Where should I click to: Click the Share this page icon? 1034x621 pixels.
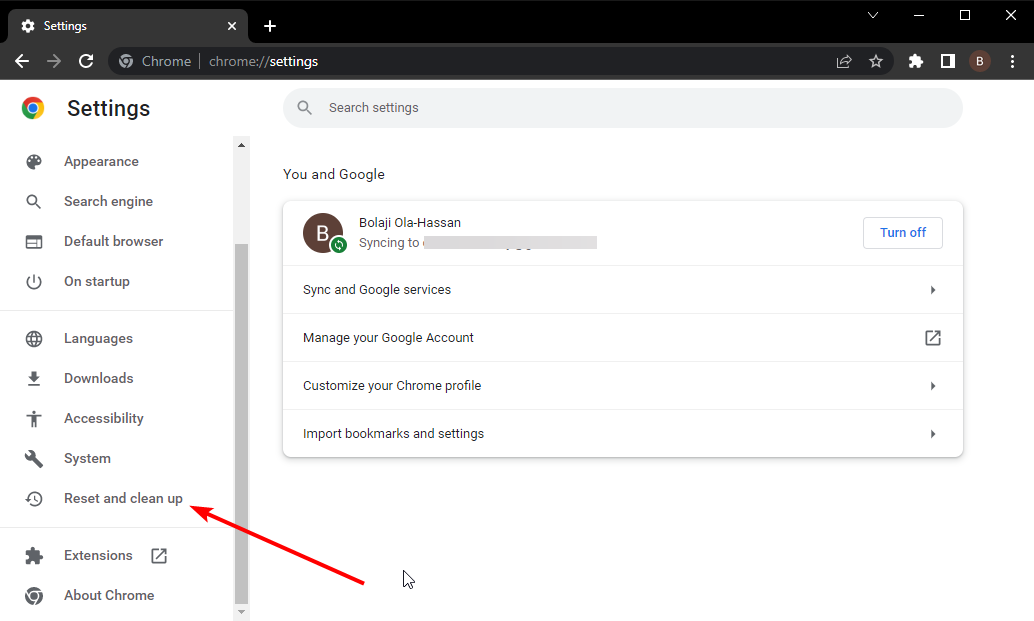[x=844, y=61]
